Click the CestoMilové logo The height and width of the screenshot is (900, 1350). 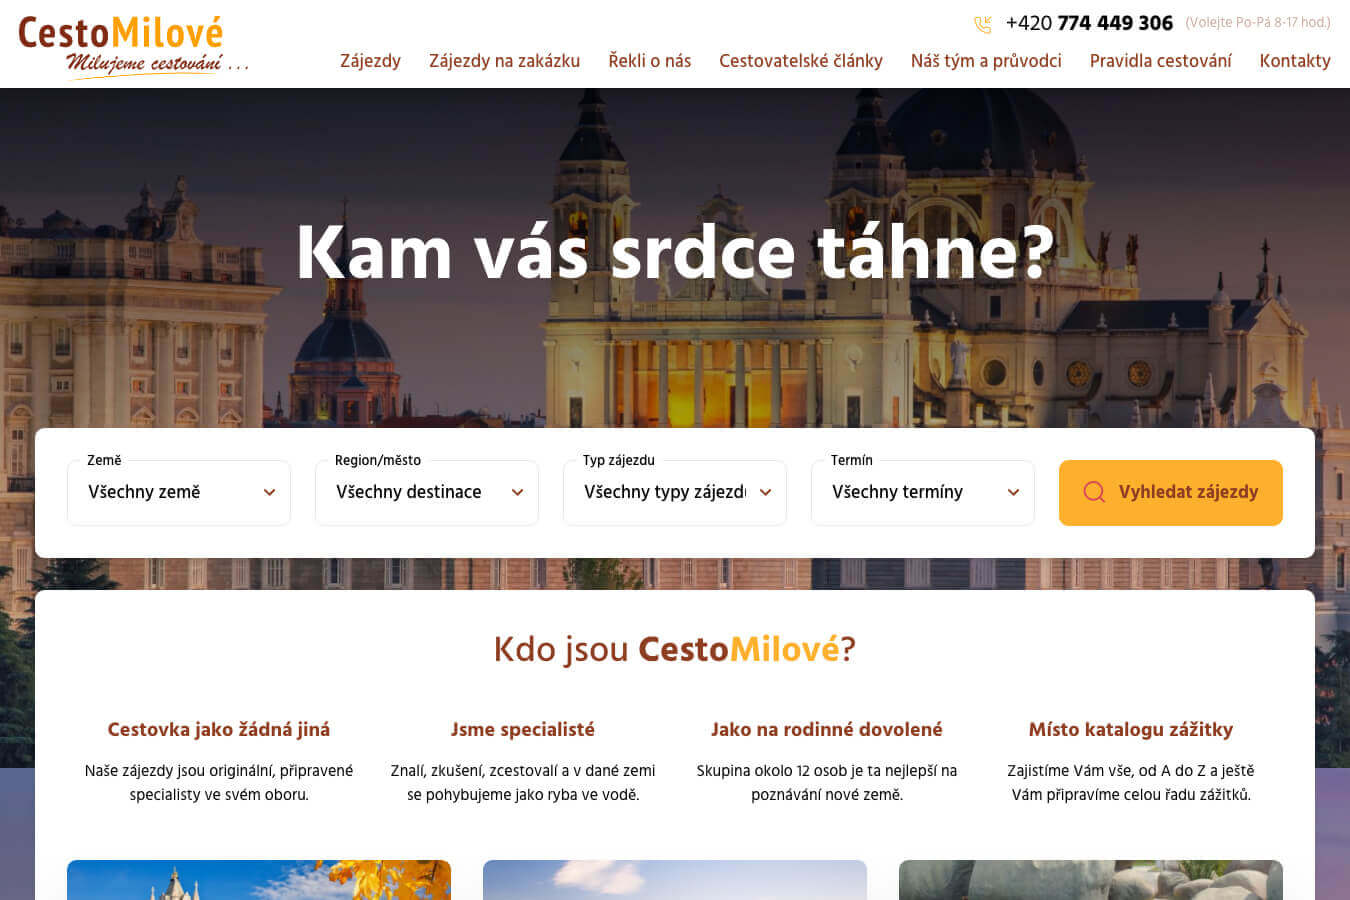(x=133, y=47)
